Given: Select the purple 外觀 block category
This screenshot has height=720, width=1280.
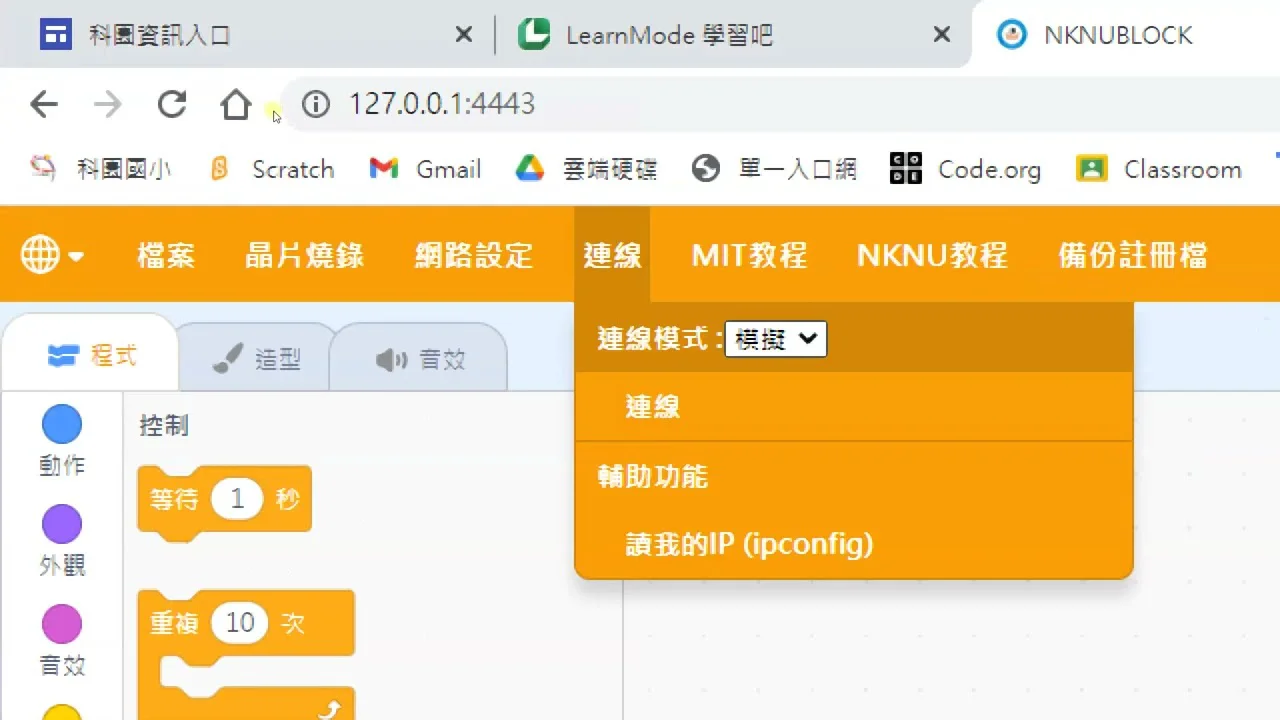Looking at the screenshot, I should click(x=62, y=541).
